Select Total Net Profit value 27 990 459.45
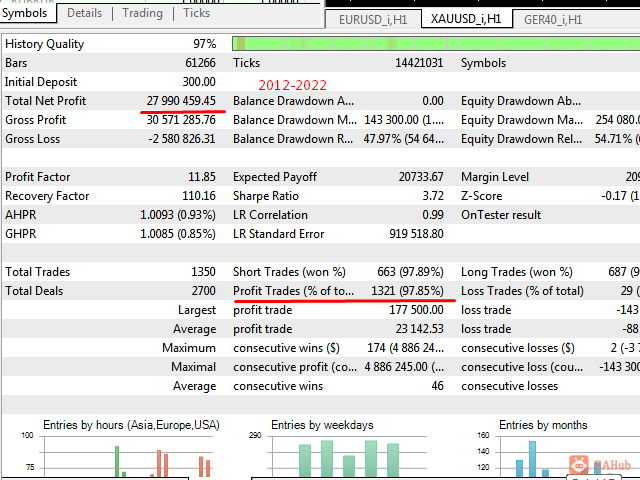The height and width of the screenshot is (480, 640). (181, 101)
